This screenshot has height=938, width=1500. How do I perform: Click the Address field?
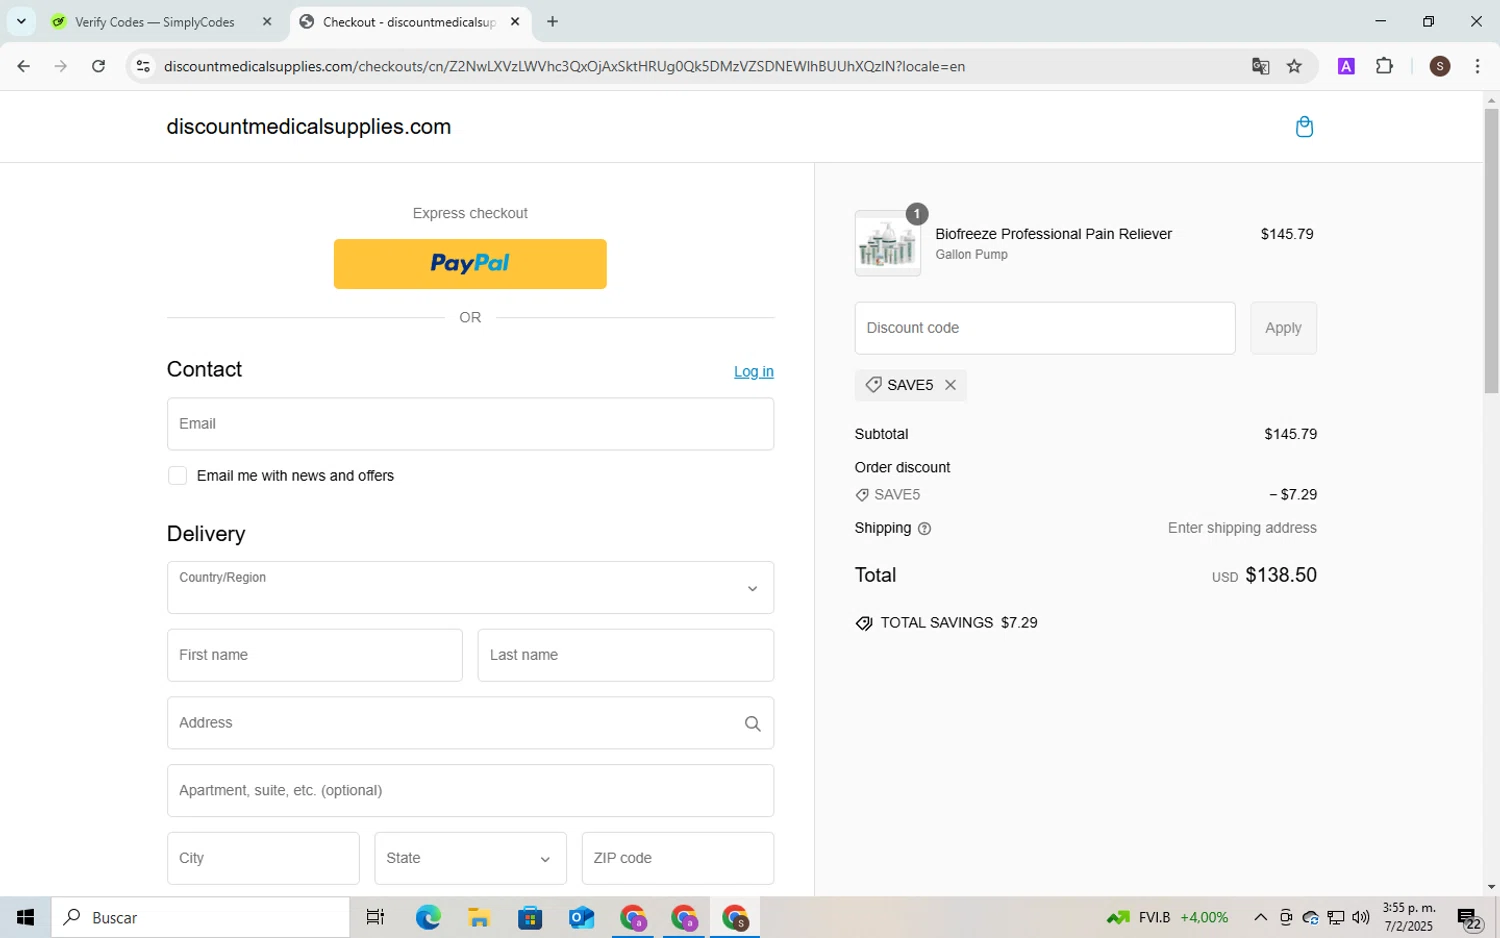click(x=470, y=724)
